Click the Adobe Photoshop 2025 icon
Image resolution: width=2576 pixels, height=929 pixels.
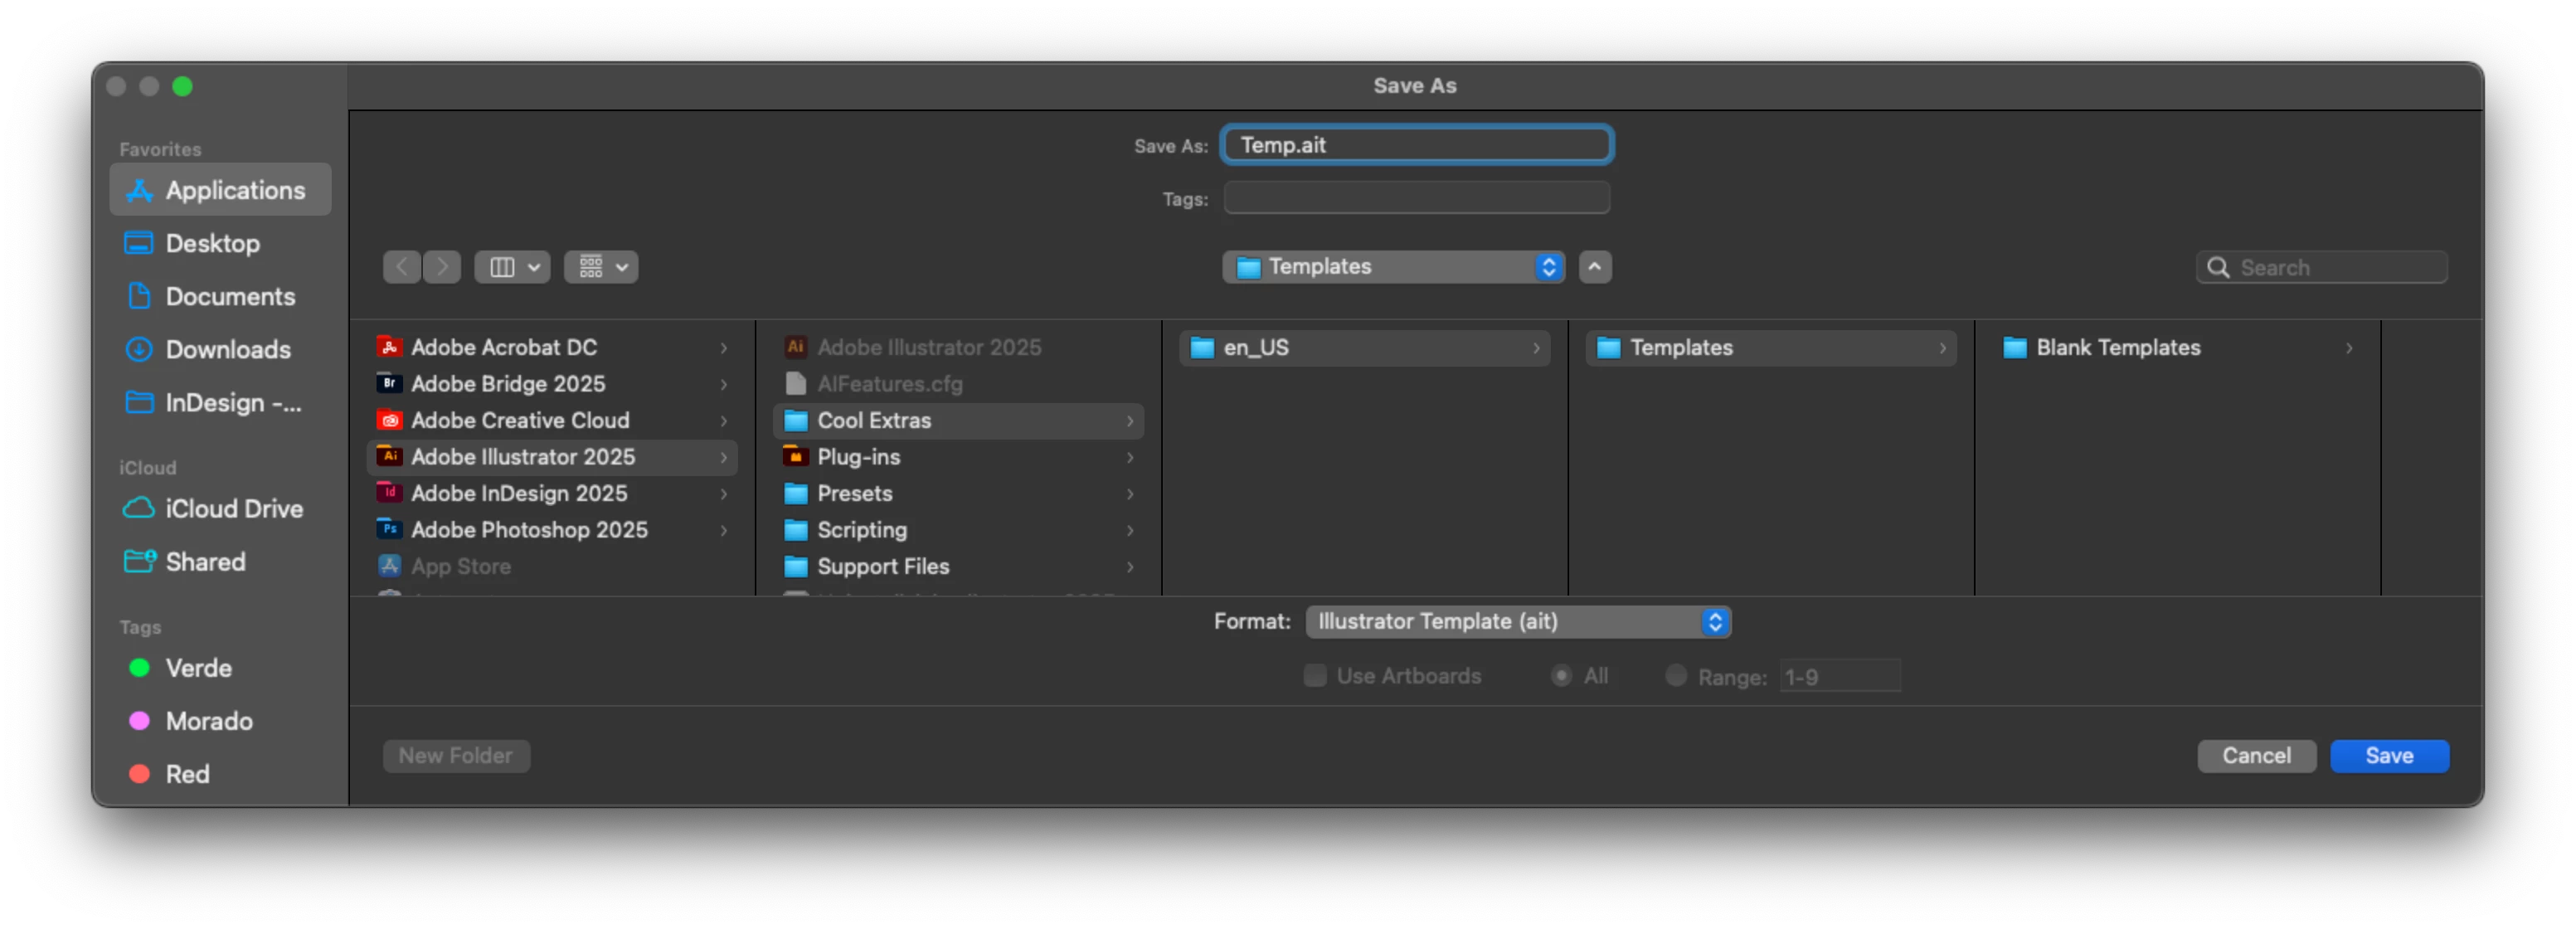pyautogui.click(x=389, y=529)
